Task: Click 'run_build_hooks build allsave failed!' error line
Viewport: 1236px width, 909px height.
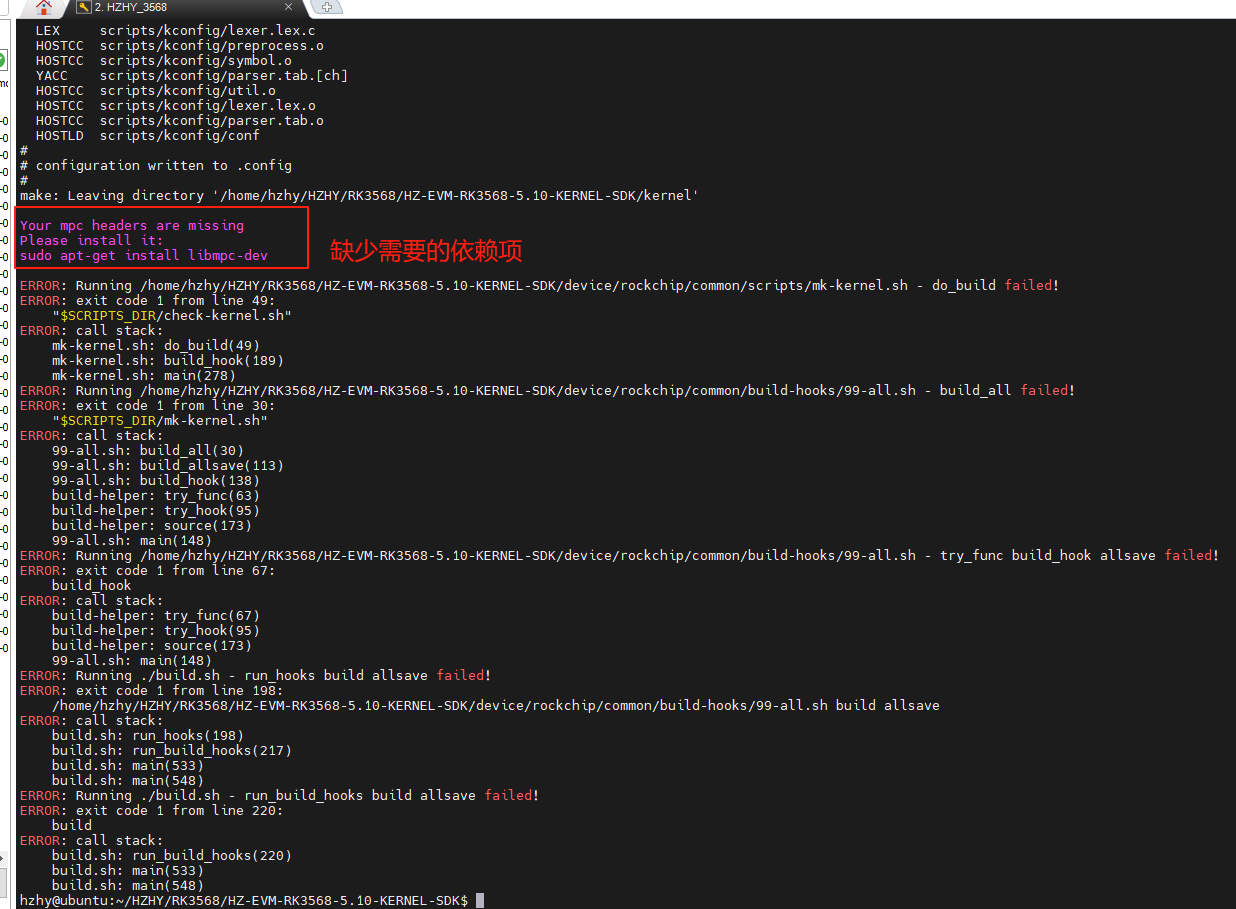Action: 279,796
